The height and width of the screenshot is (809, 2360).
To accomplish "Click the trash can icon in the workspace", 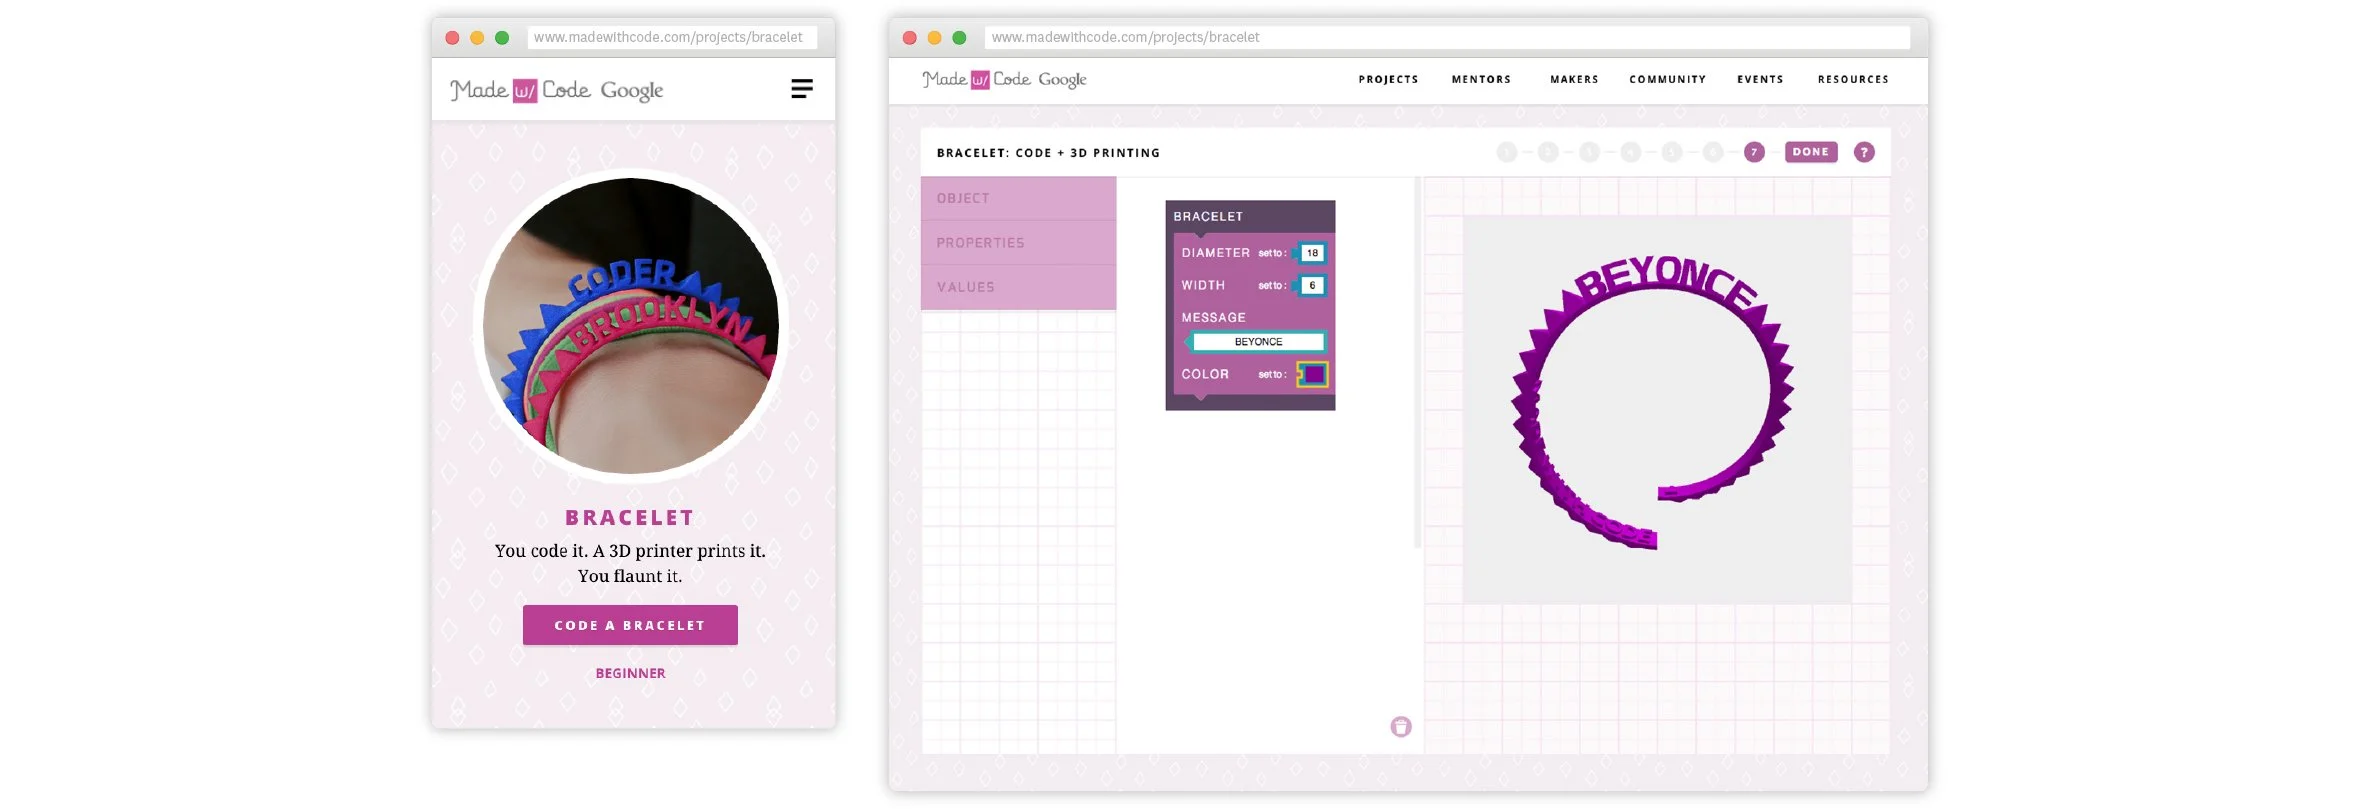I will point(1401,727).
